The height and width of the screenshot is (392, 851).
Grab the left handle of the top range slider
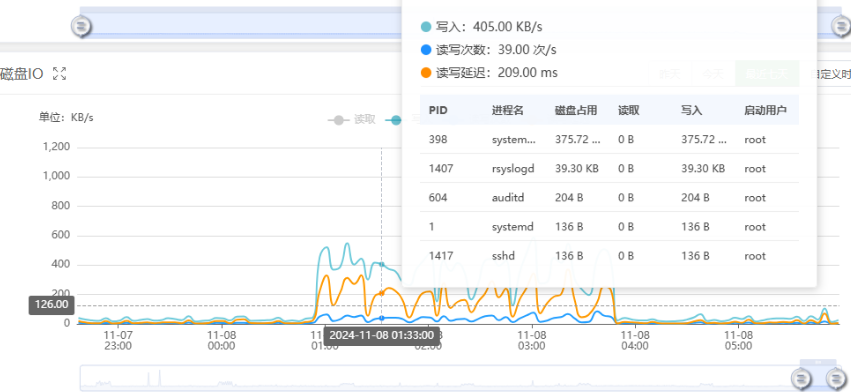click(x=81, y=26)
